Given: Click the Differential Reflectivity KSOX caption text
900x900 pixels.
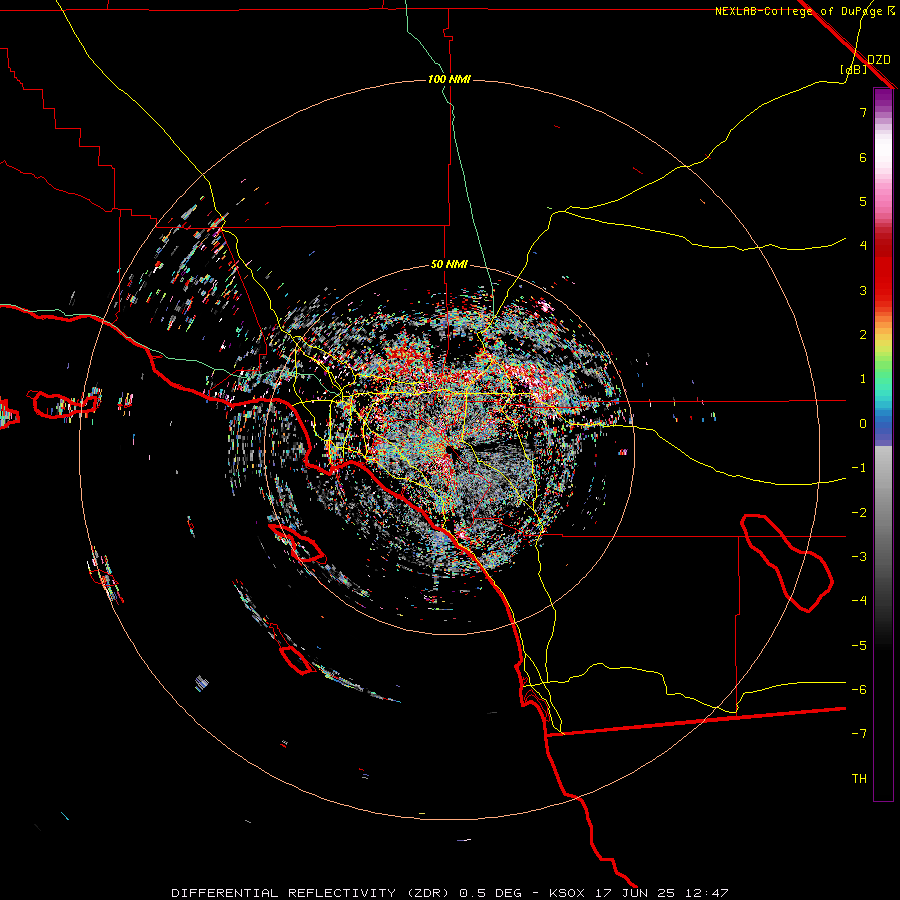Looking at the screenshot, I should point(450,893).
